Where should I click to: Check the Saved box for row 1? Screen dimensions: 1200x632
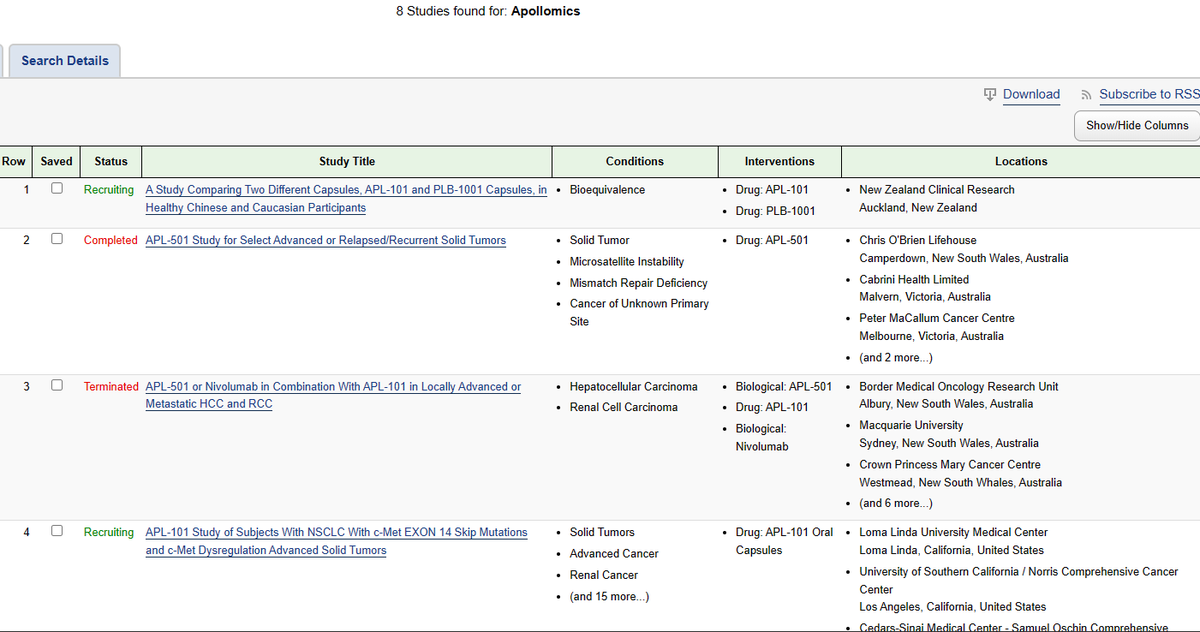pyautogui.click(x=57, y=188)
